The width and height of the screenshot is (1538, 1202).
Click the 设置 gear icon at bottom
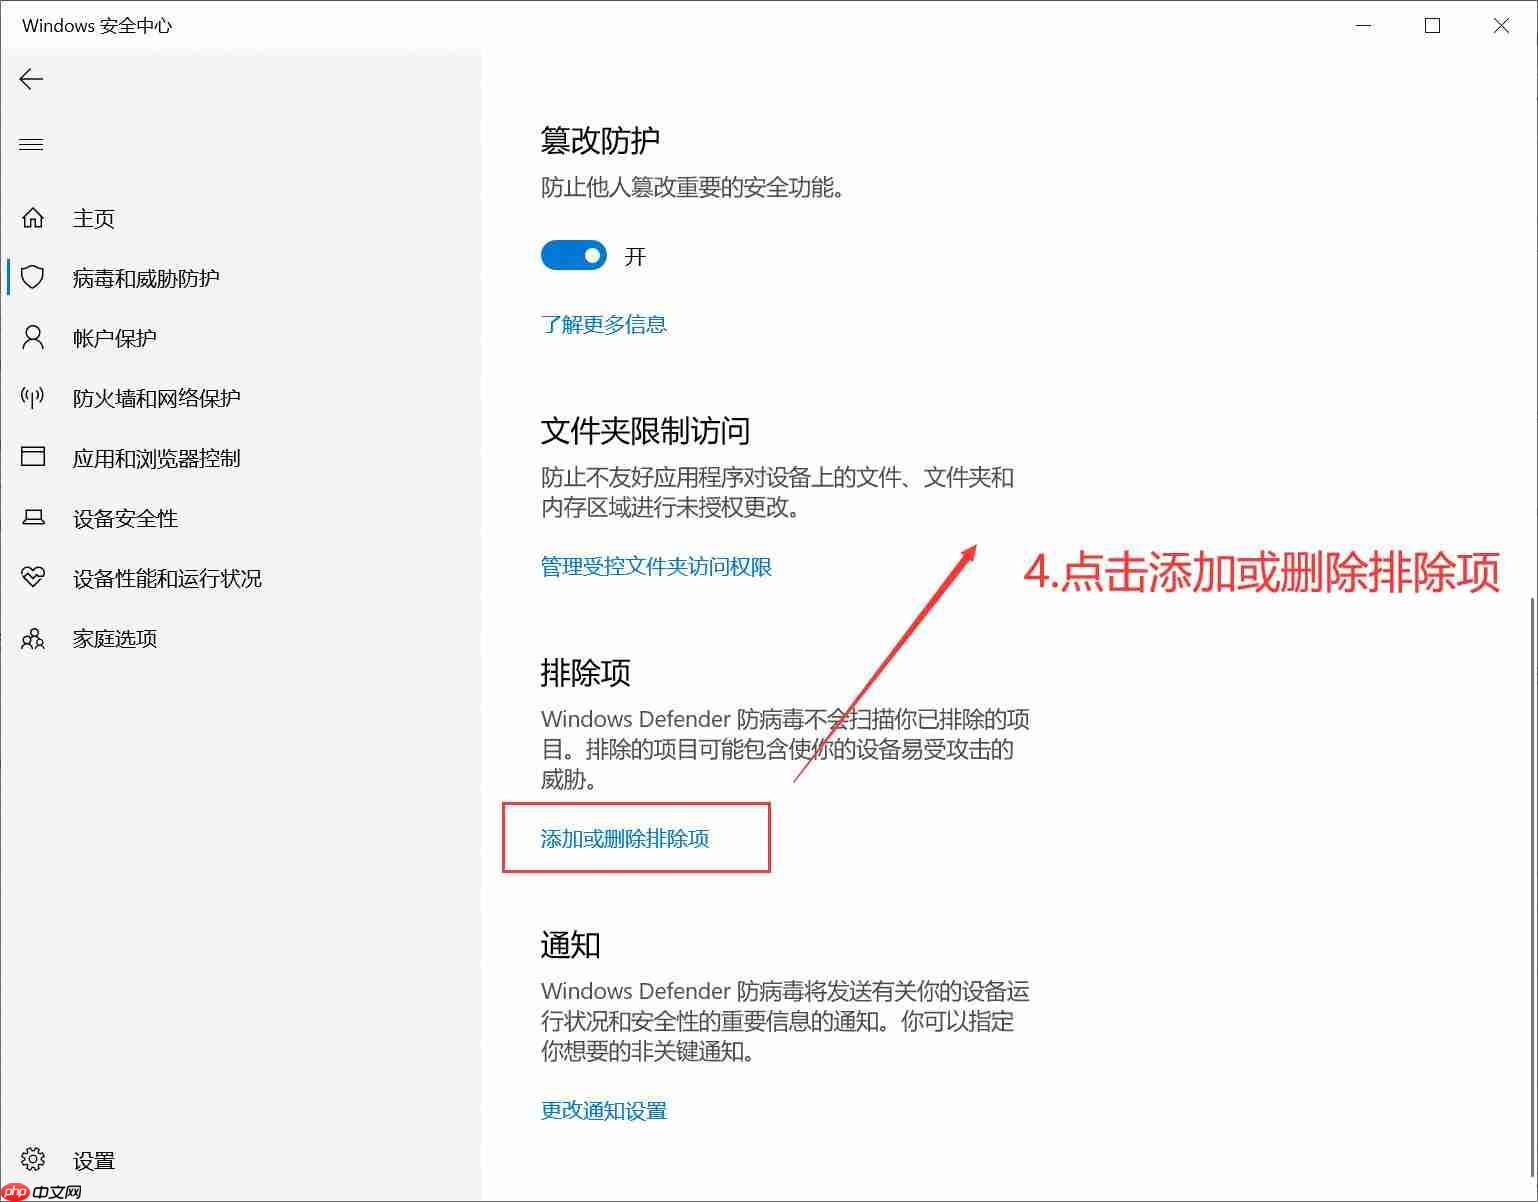point(32,1159)
